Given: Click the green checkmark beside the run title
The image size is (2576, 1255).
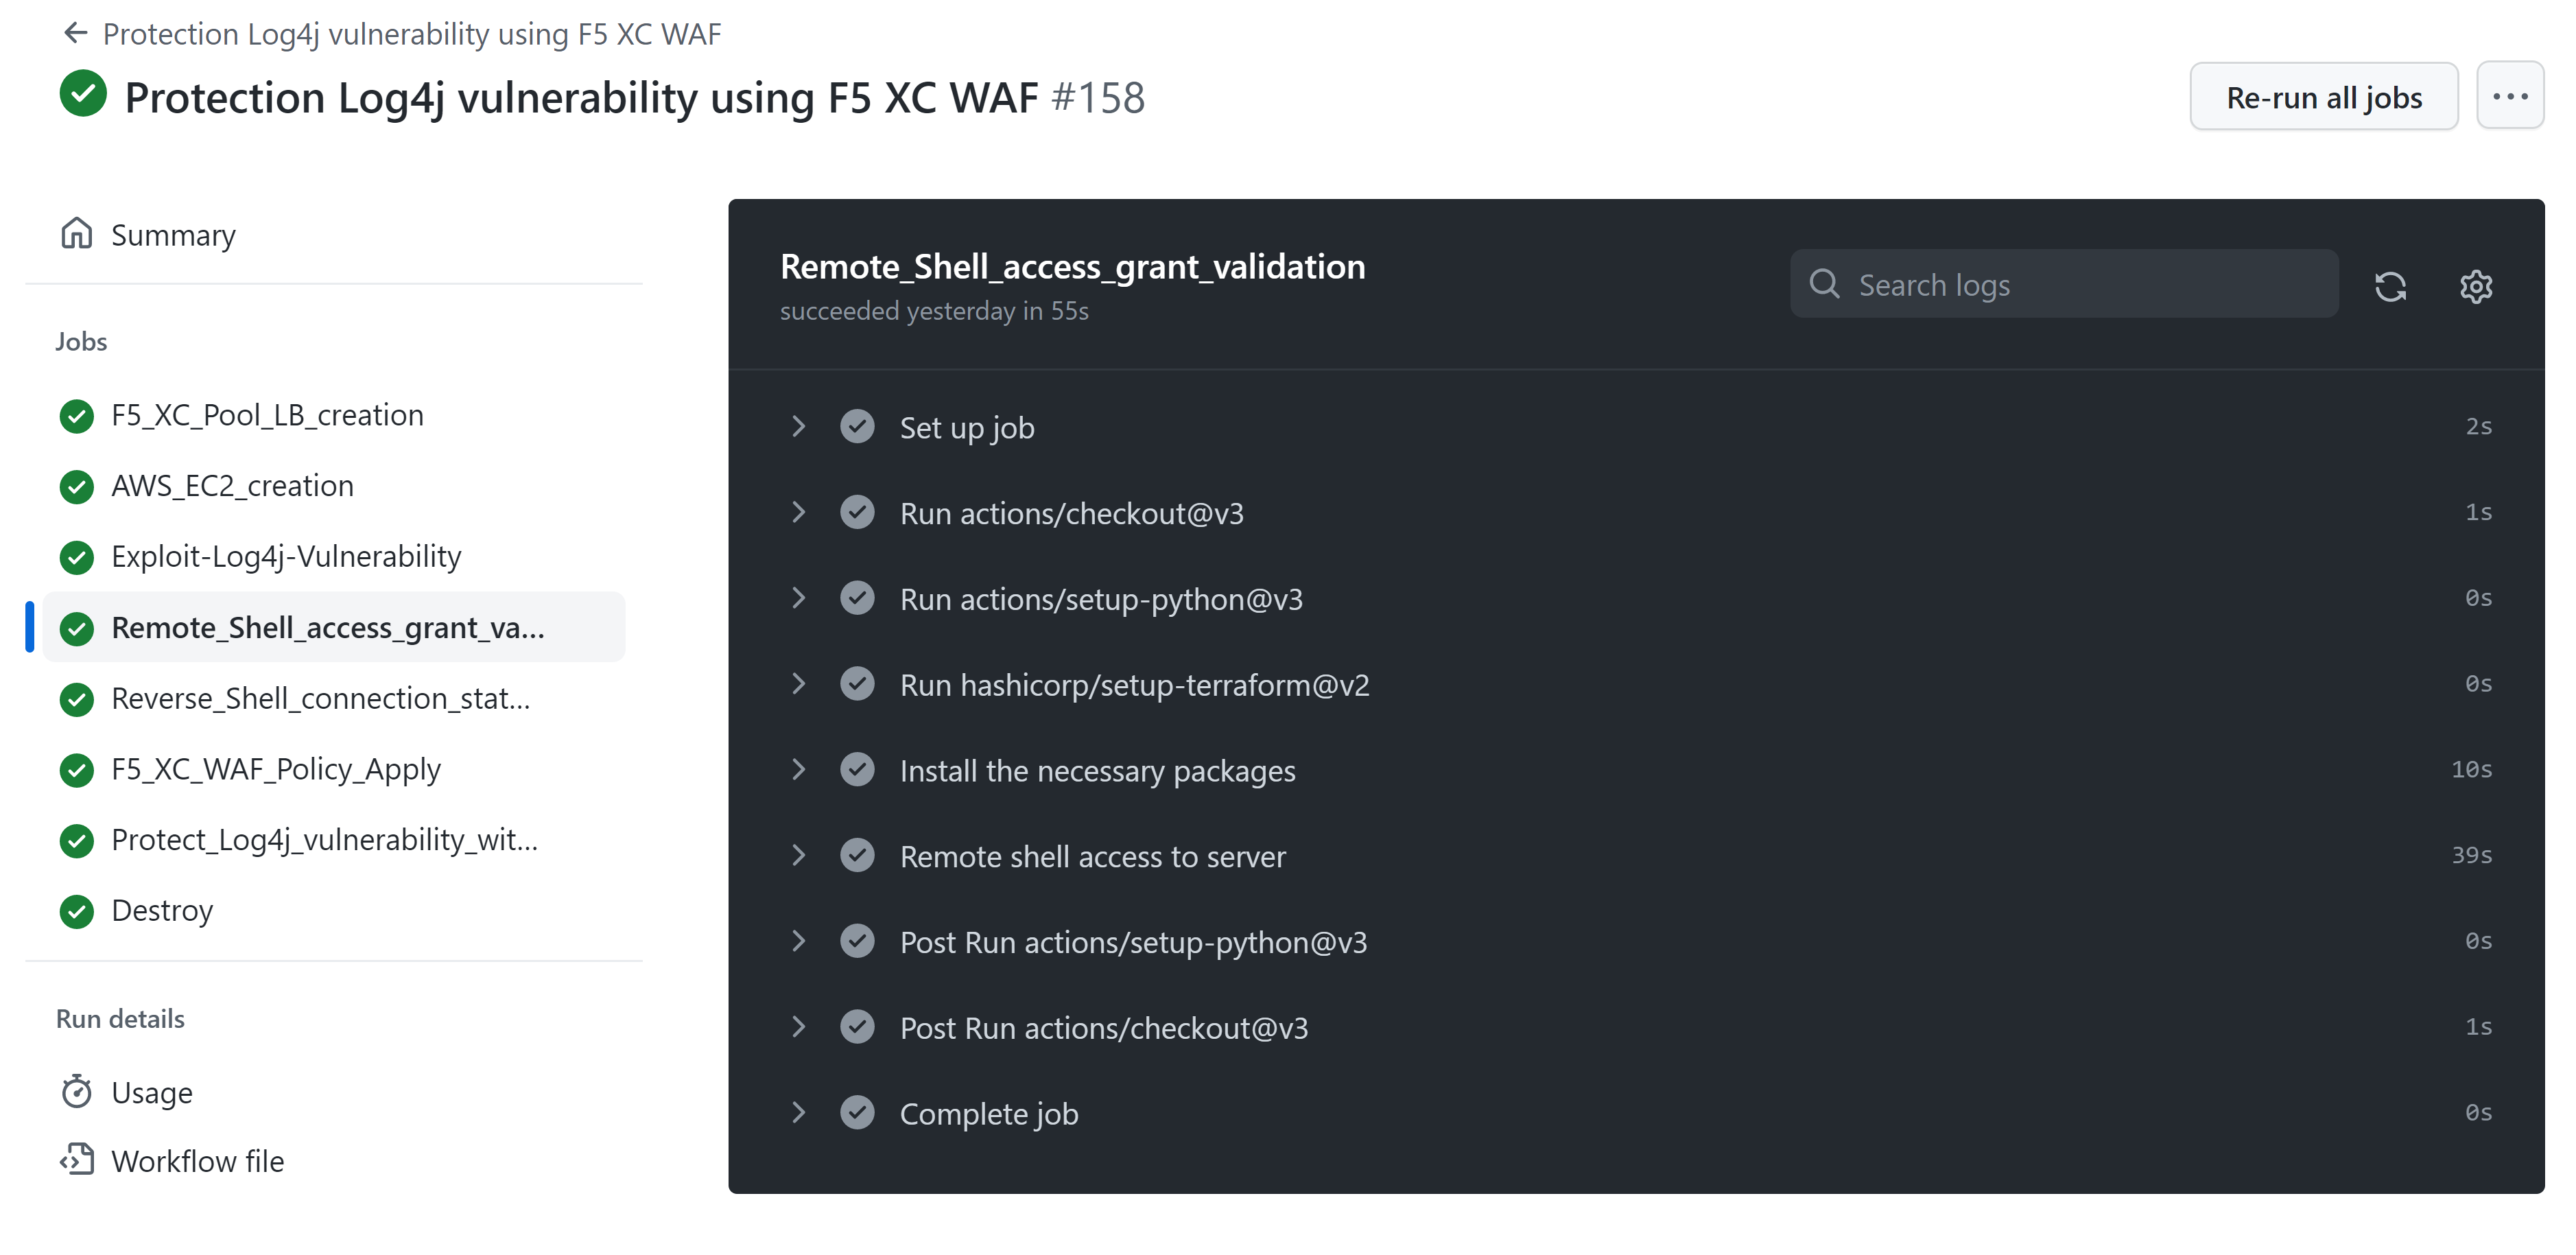Looking at the screenshot, I should coord(84,94).
